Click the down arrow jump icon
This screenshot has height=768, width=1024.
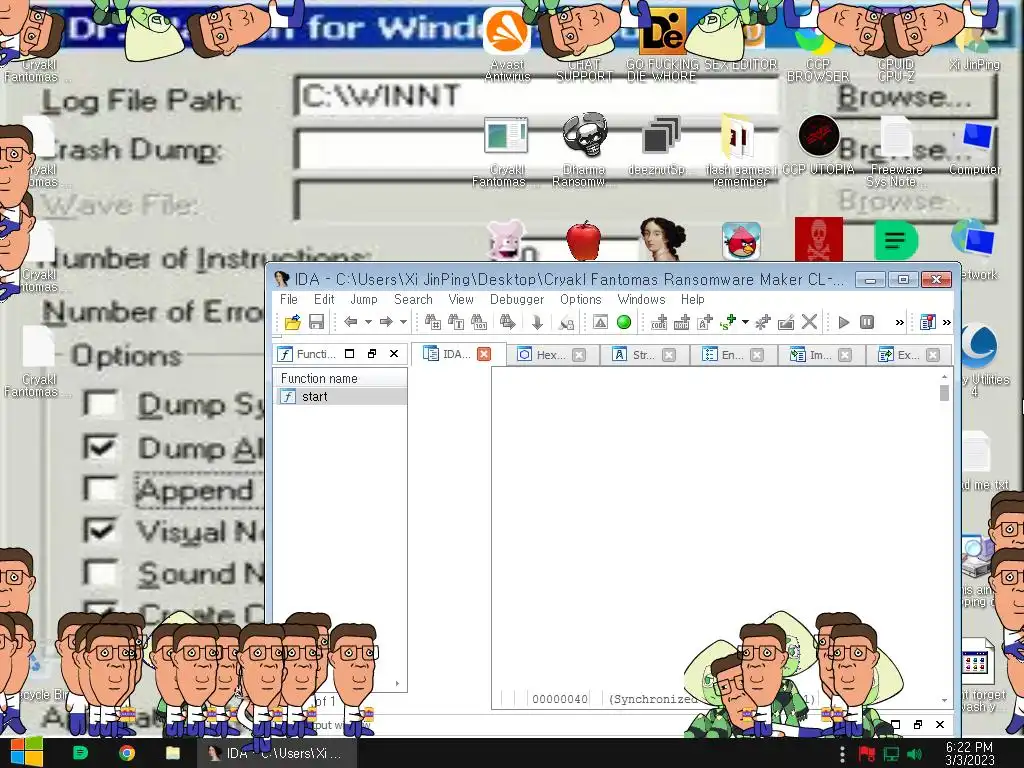pyautogui.click(x=537, y=322)
